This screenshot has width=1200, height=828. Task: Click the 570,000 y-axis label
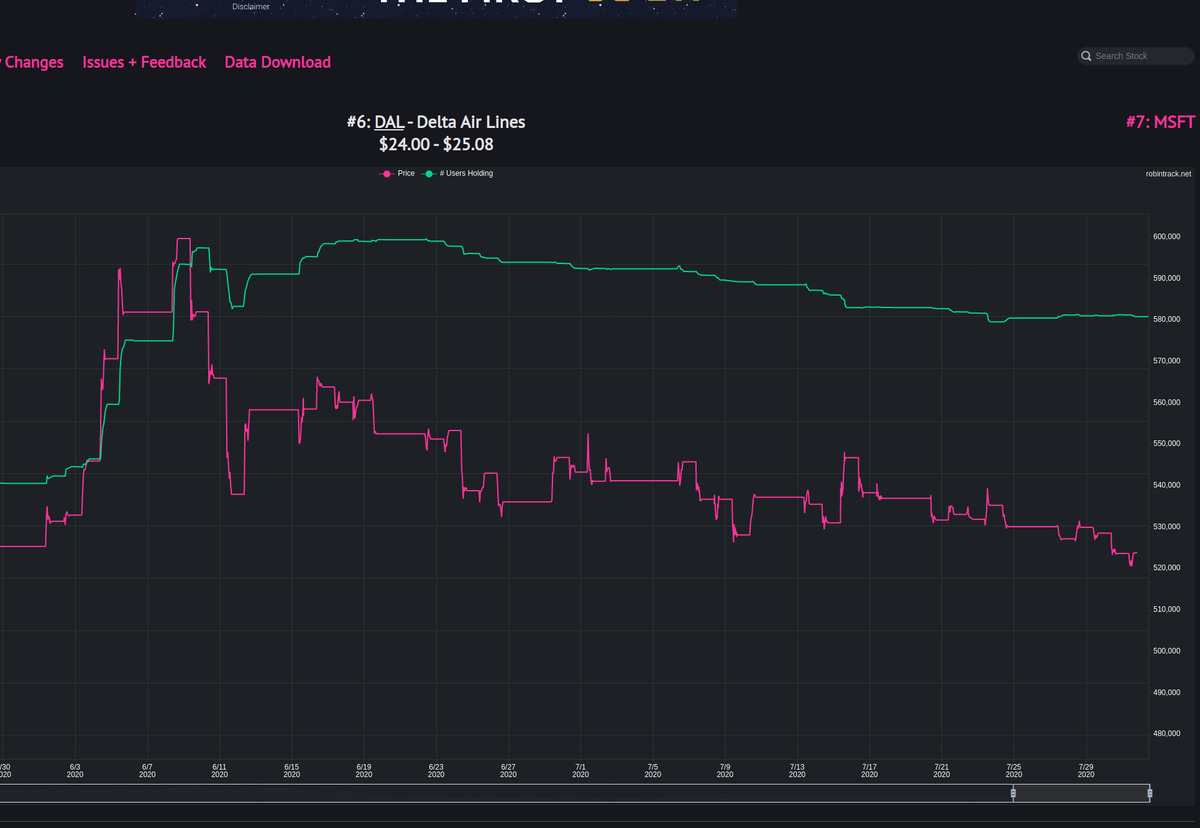(1167, 361)
